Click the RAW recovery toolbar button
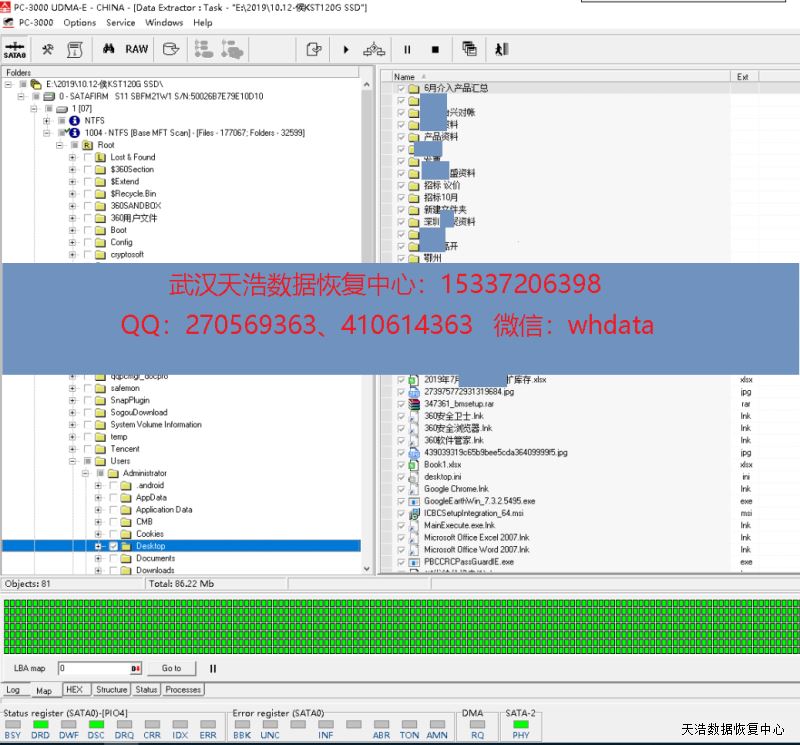 (136, 49)
